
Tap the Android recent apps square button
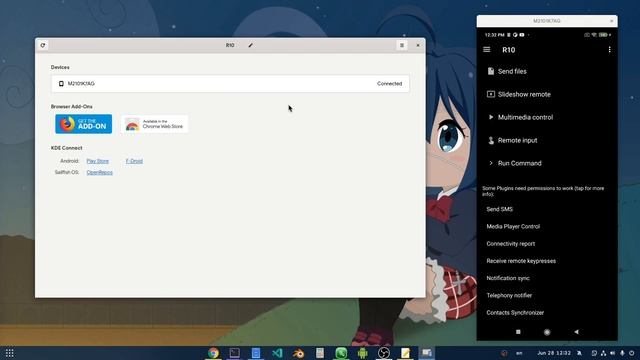click(x=518, y=332)
